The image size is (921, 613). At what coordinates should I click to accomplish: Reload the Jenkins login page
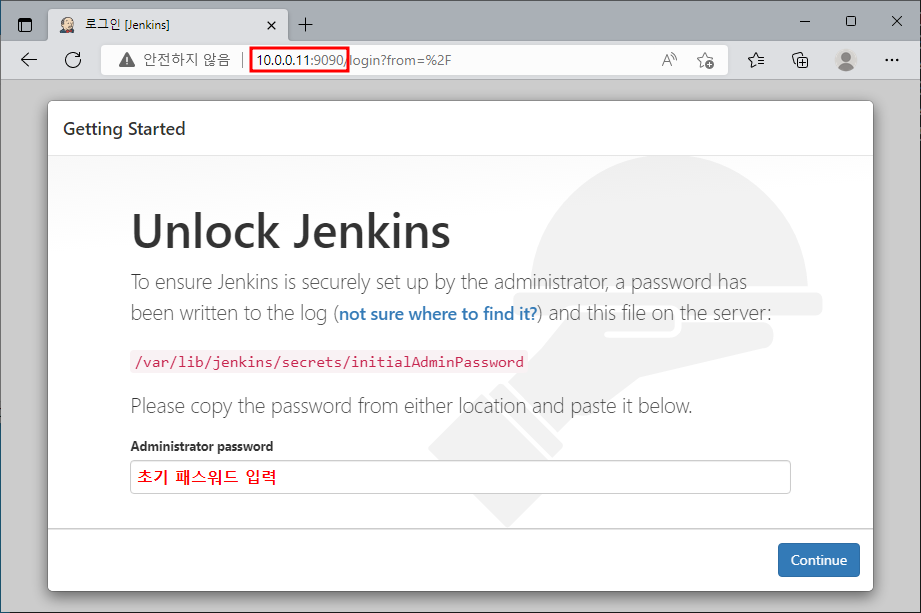(x=73, y=59)
